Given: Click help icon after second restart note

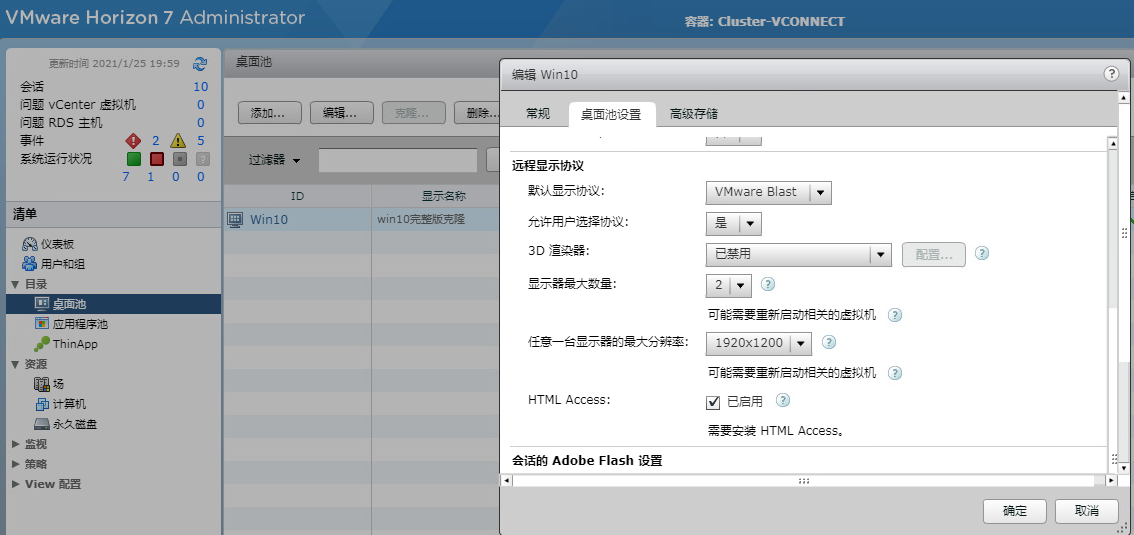Looking at the screenshot, I should pyautogui.click(x=895, y=373).
